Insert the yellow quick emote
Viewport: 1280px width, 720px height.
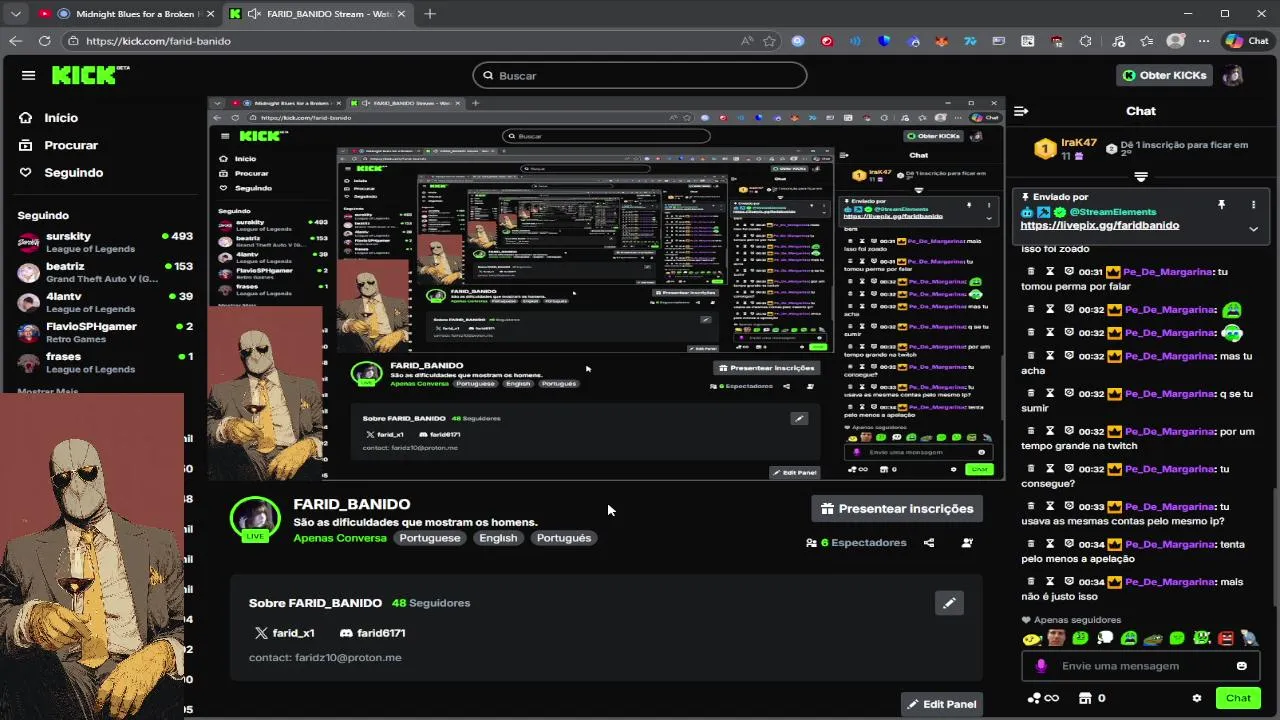tap(1032, 638)
